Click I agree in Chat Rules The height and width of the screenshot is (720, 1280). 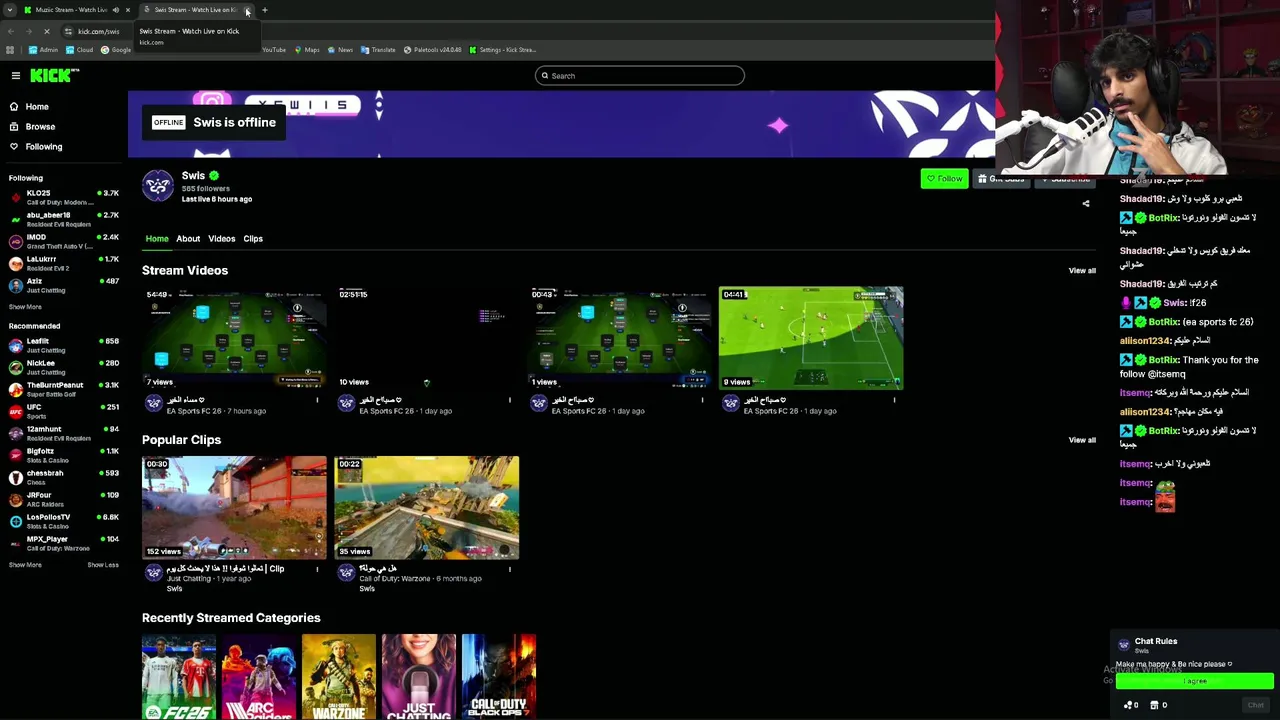click(x=1195, y=682)
